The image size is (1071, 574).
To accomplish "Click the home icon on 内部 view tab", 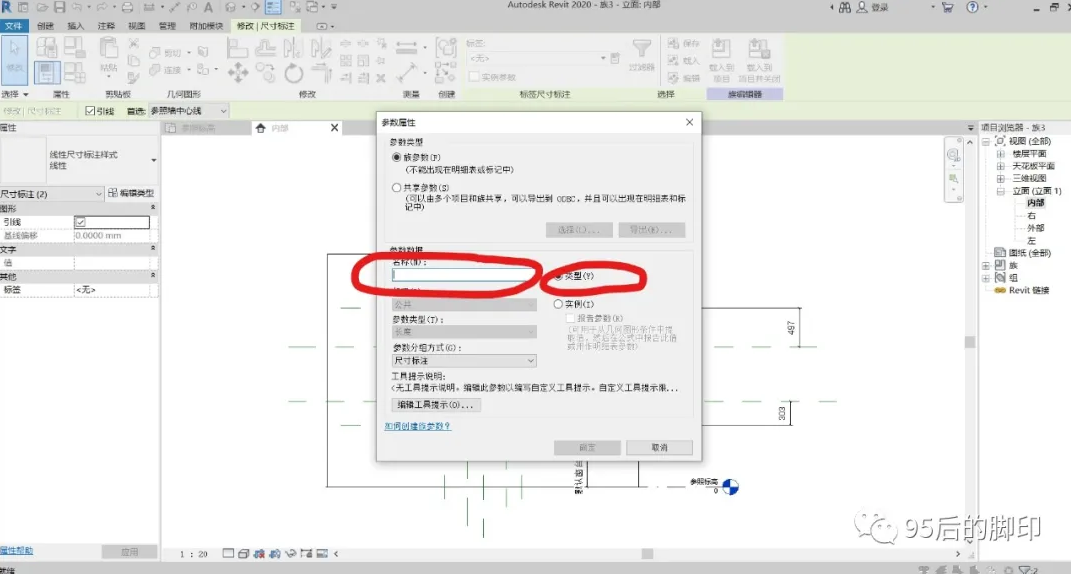I will tap(260, 128).
